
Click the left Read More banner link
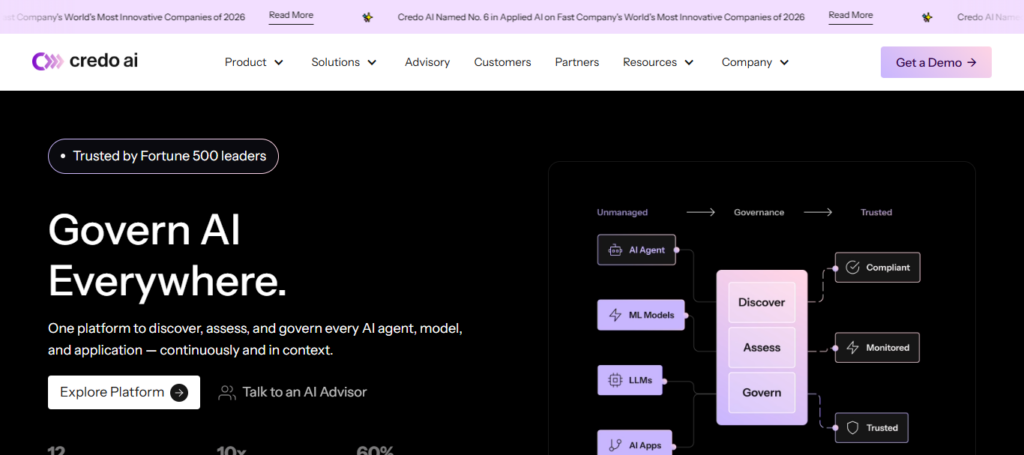(x=291, y=16)
